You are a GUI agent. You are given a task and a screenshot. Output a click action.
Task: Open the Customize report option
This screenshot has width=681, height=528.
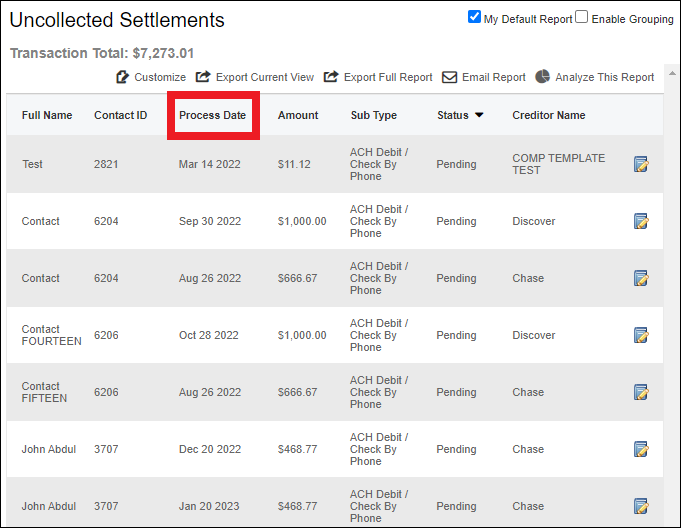click(151, 77)
